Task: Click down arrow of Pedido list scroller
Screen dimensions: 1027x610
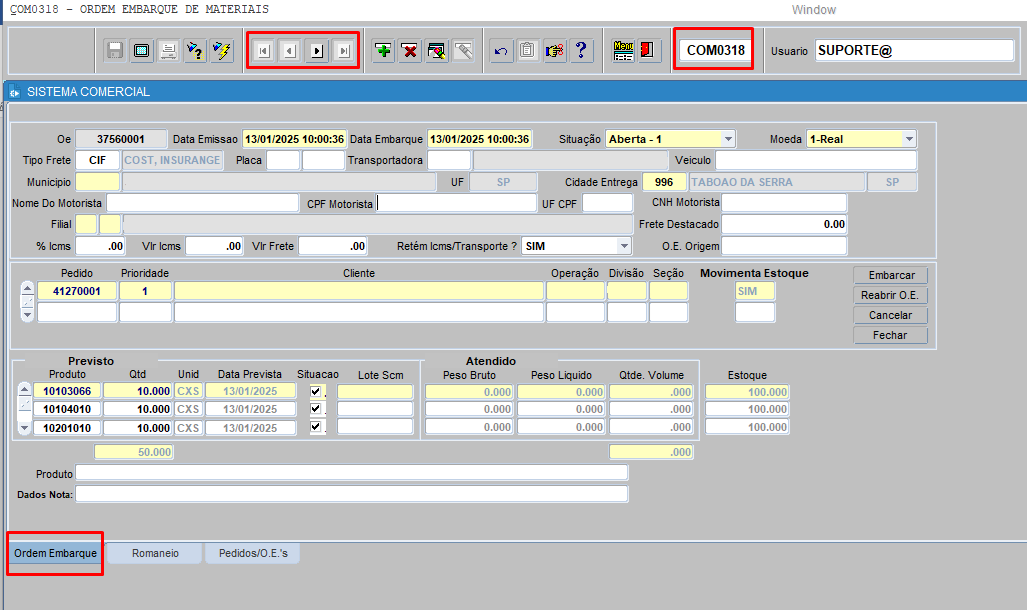Action: pyautogui.click(x=27, y=315)
